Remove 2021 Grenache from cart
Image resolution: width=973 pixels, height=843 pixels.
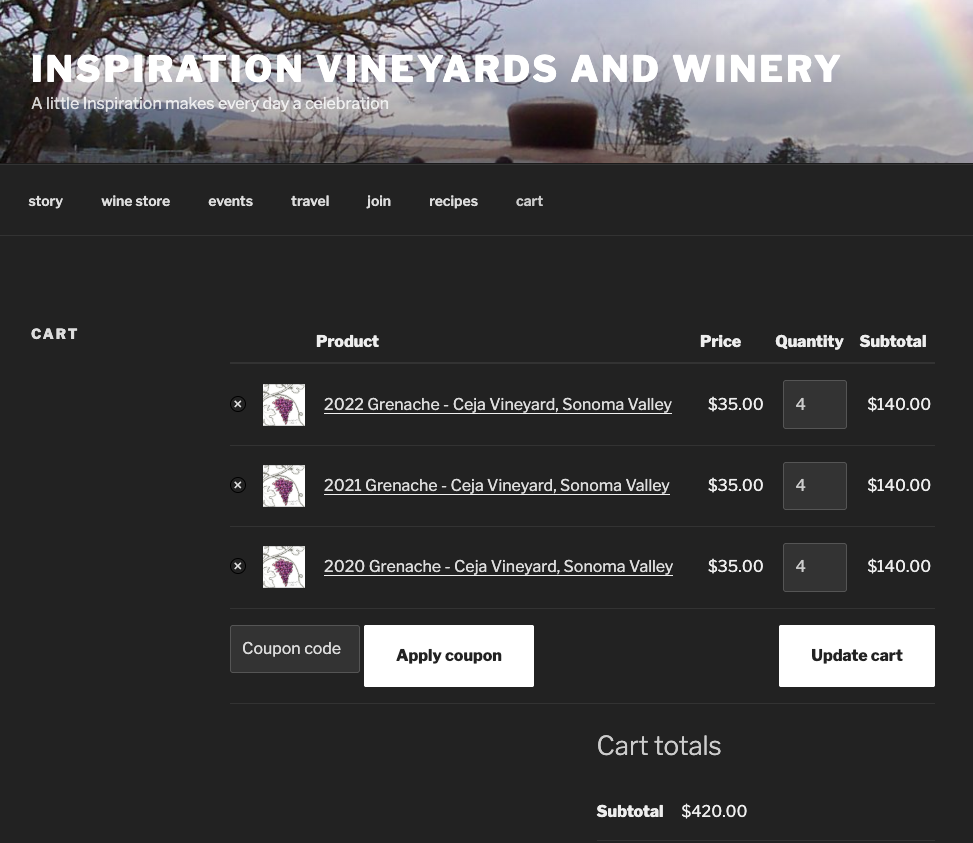point(238,485)
